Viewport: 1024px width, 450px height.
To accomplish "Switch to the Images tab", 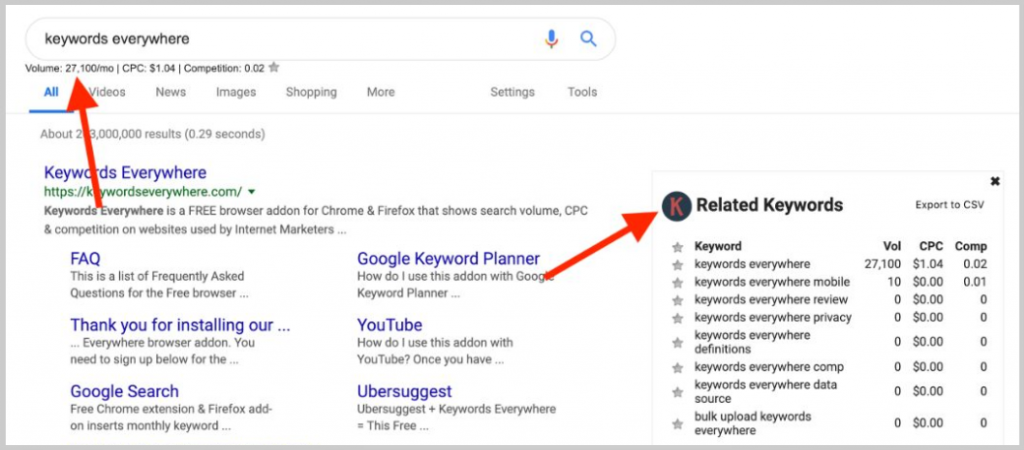I will 236,92.
